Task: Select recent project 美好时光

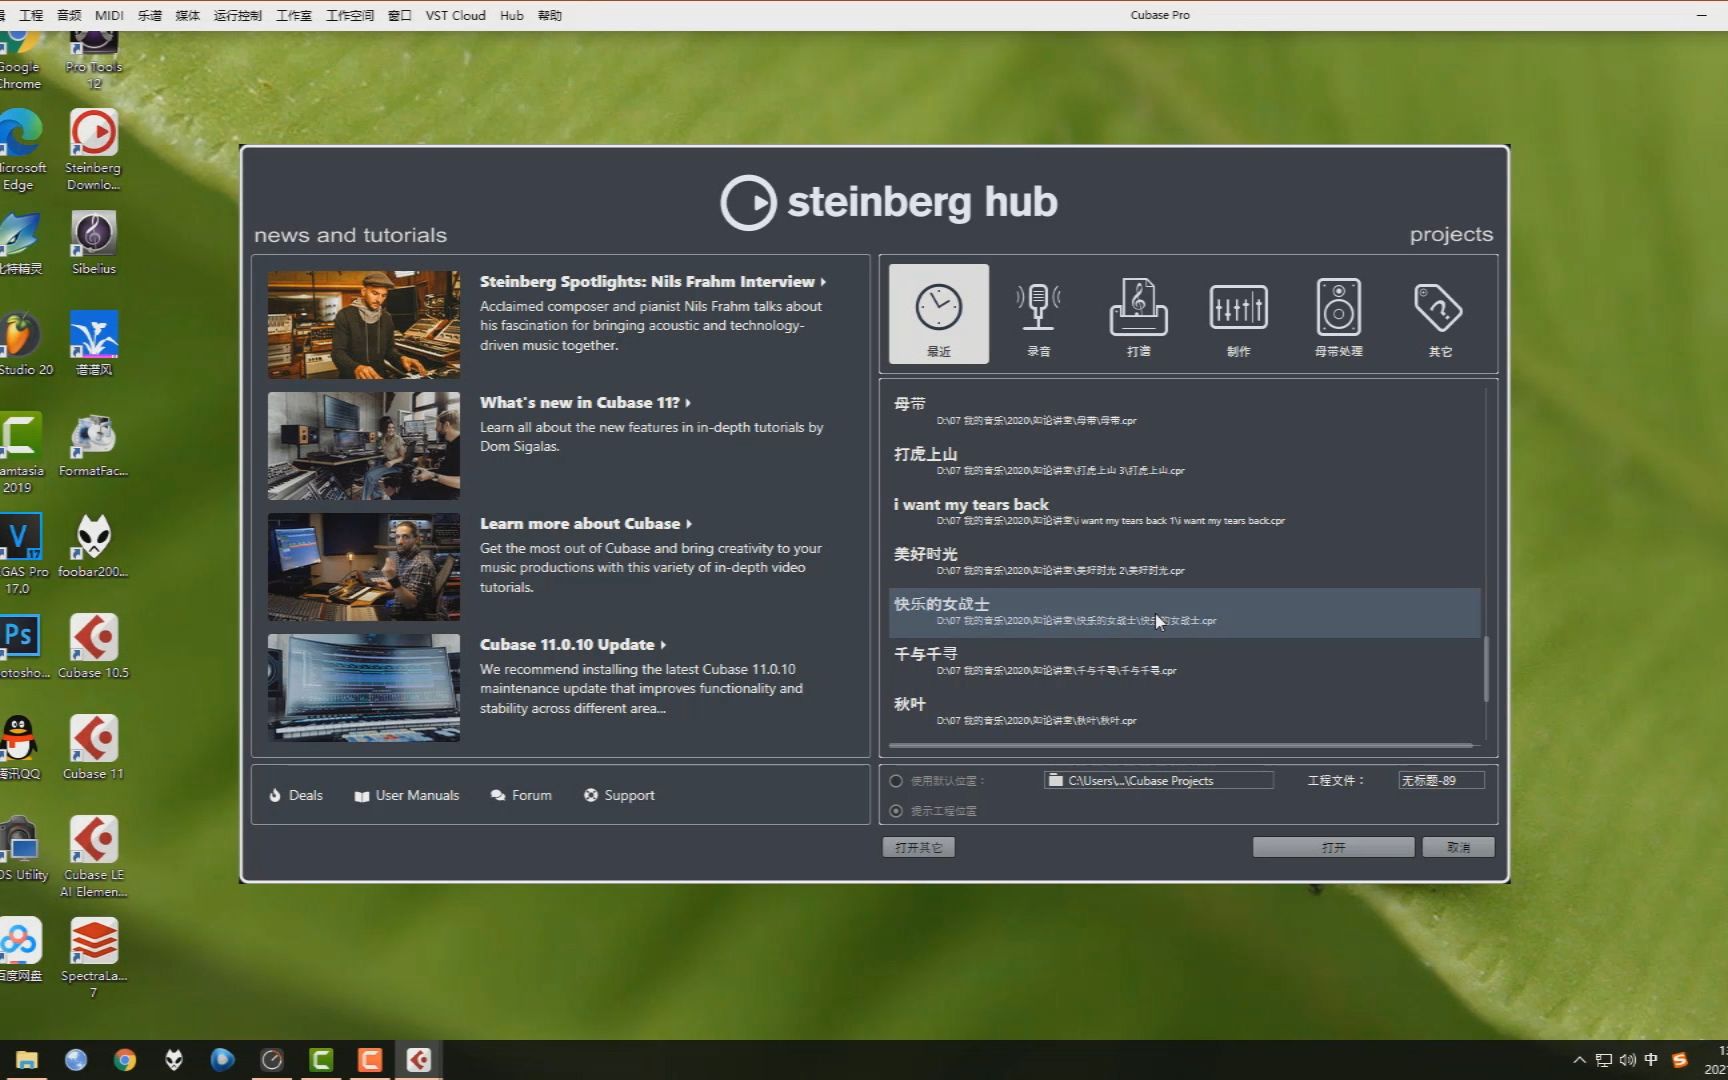Action: point(1184,561)
